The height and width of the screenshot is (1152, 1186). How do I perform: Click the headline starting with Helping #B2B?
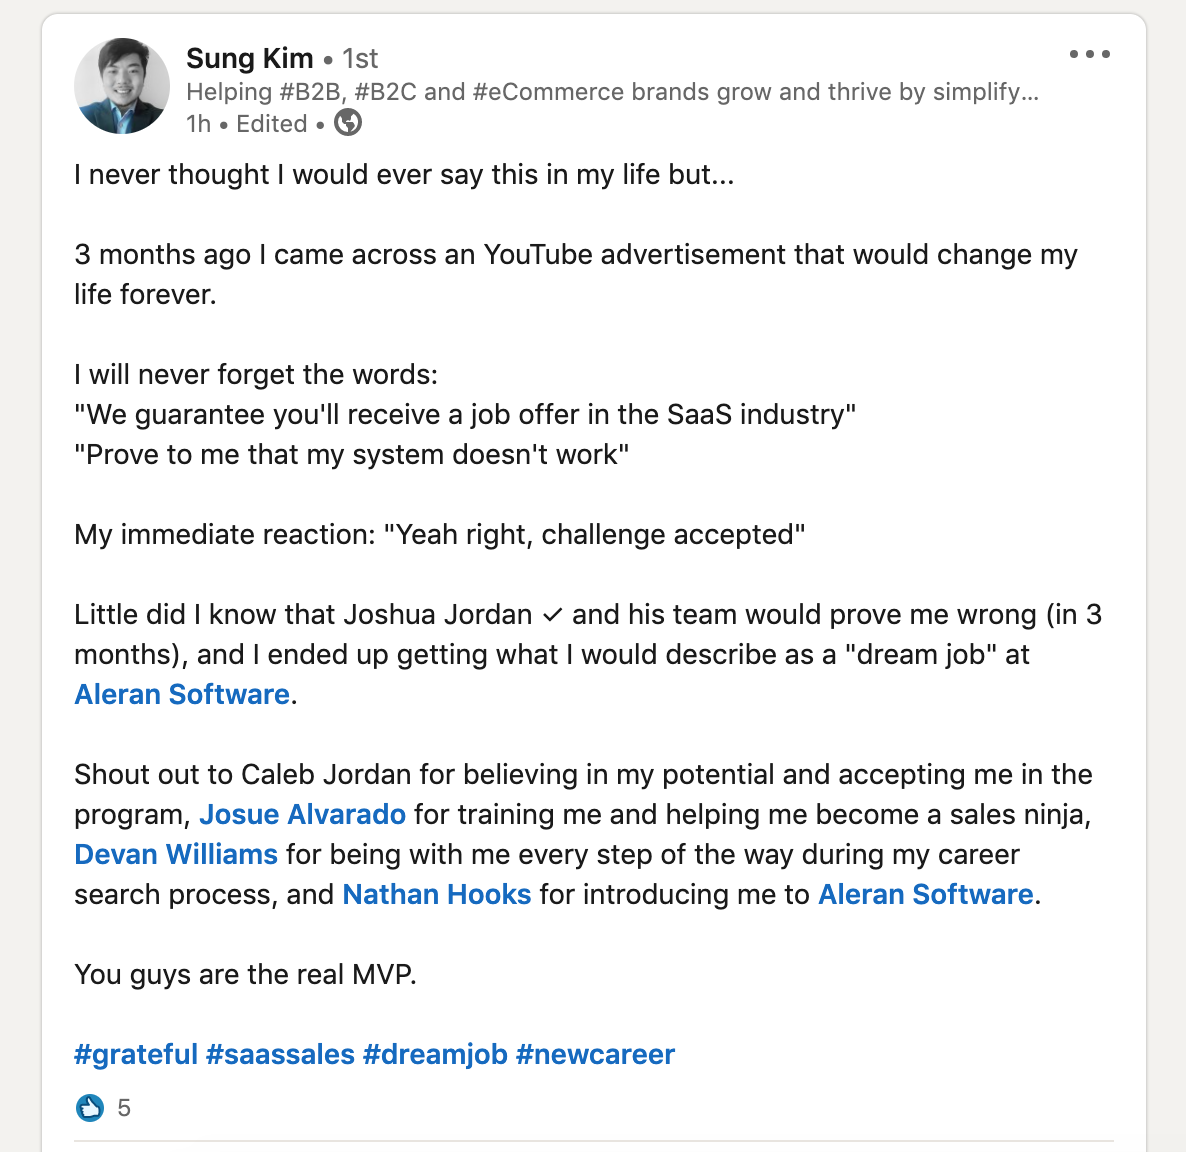click(x=612, y=92)
